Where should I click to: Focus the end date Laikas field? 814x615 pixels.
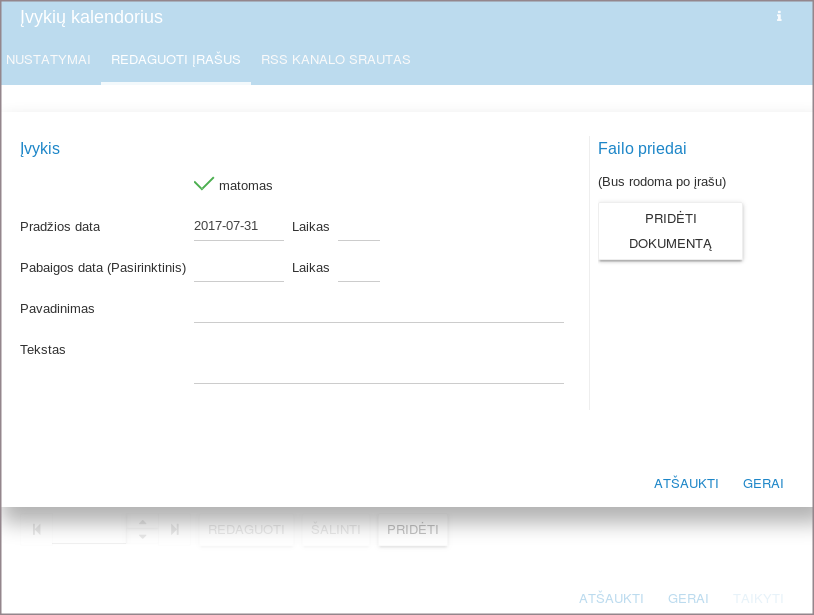pos(358,268)
